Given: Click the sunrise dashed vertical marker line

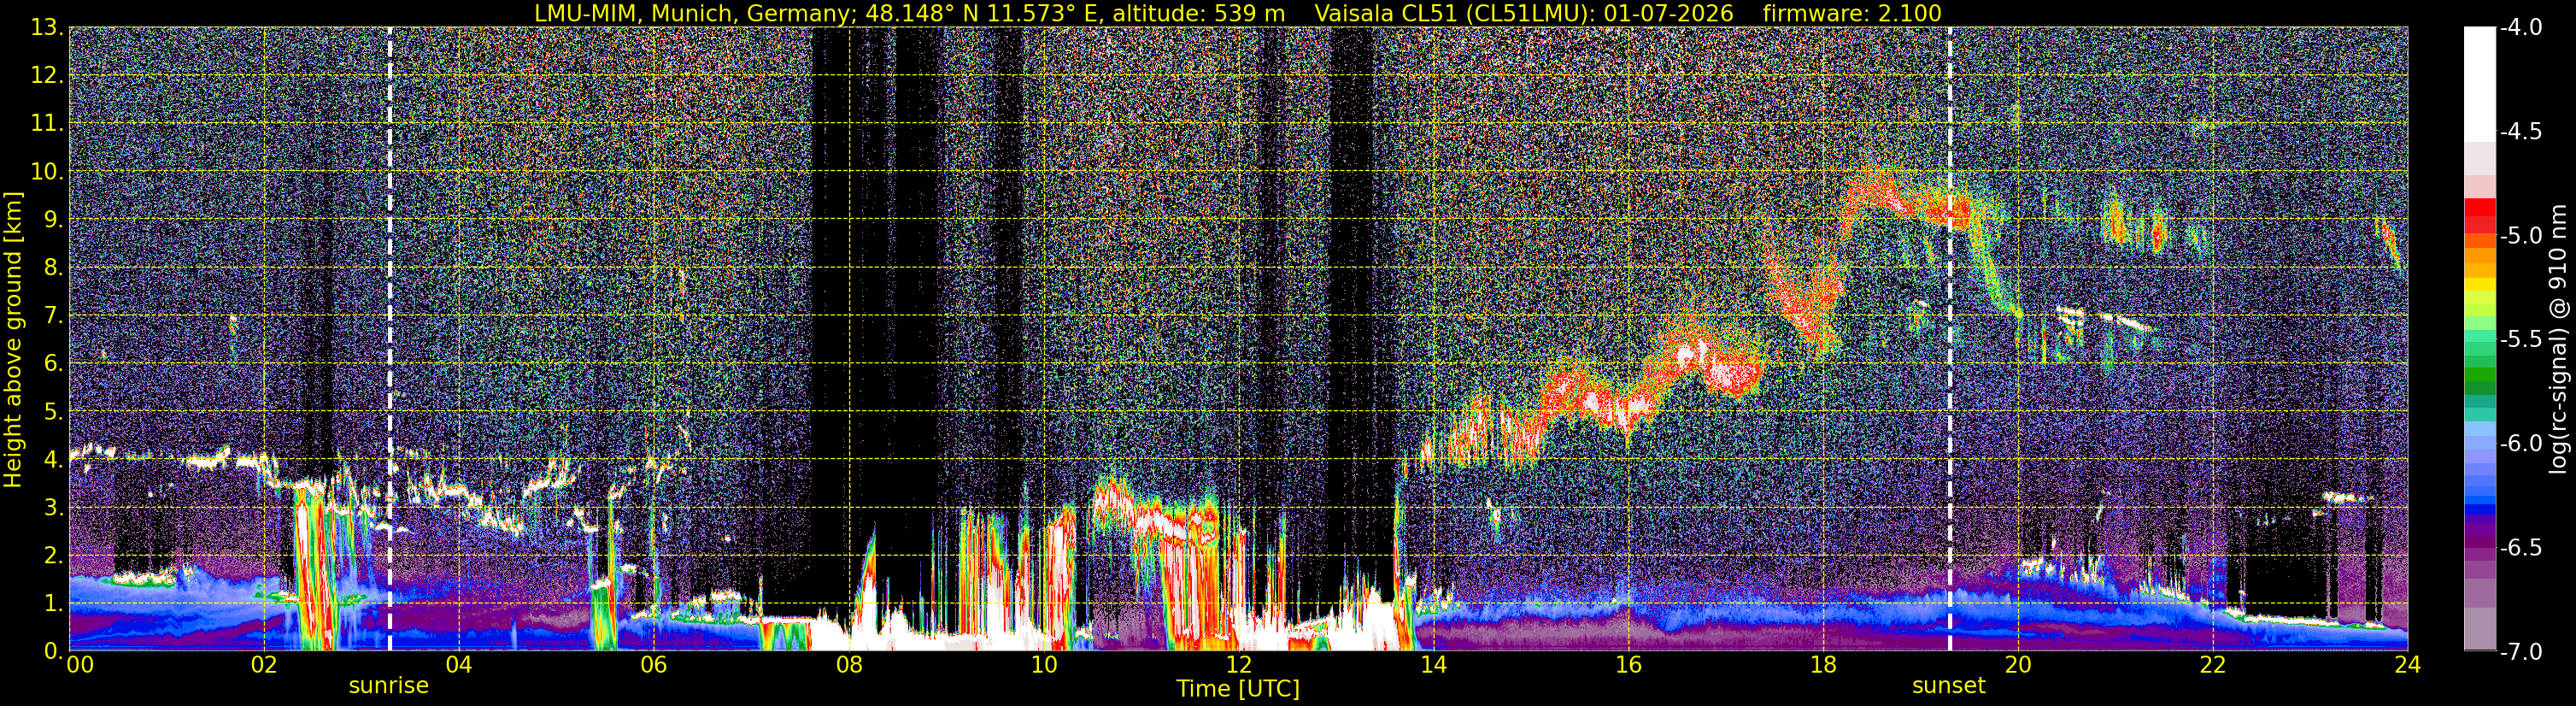Looking at the screenshot, I should 389,338.
